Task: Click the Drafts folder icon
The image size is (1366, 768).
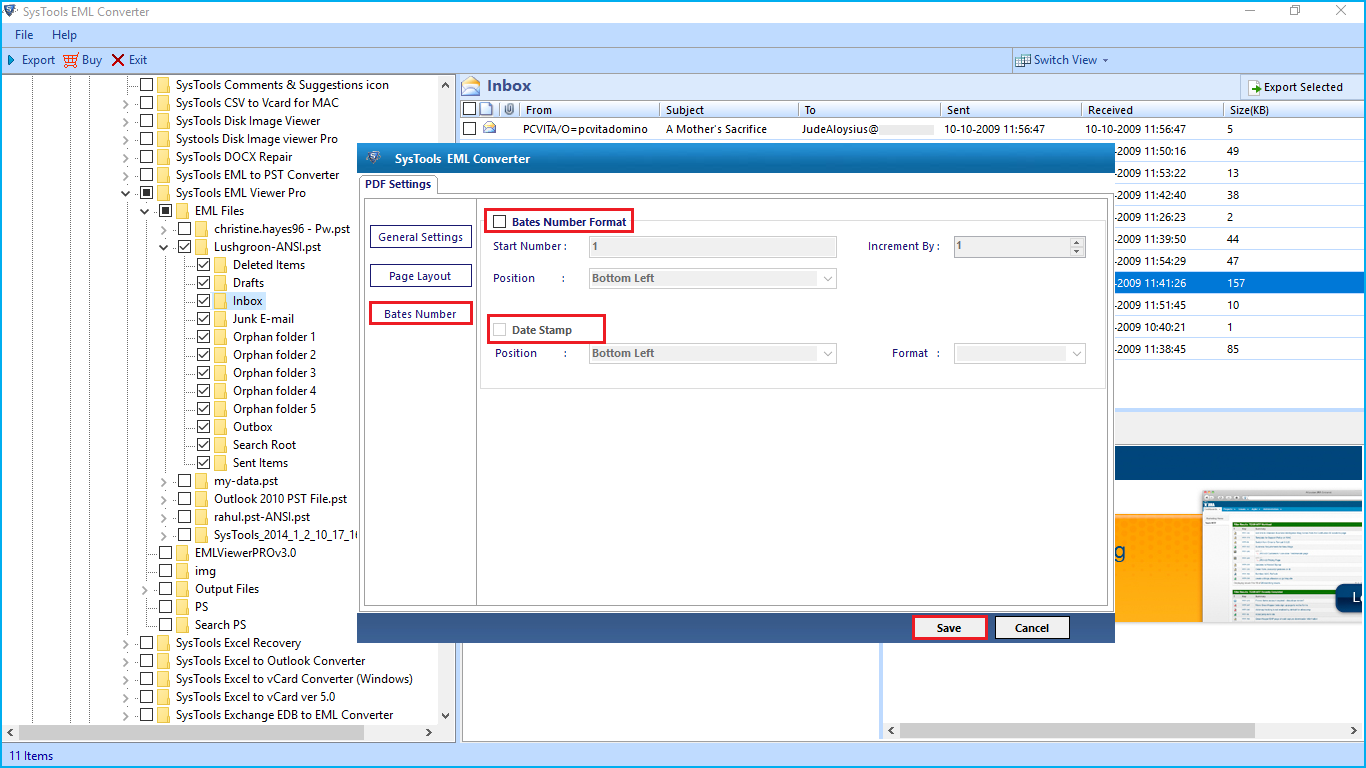Action: (220, 283)
